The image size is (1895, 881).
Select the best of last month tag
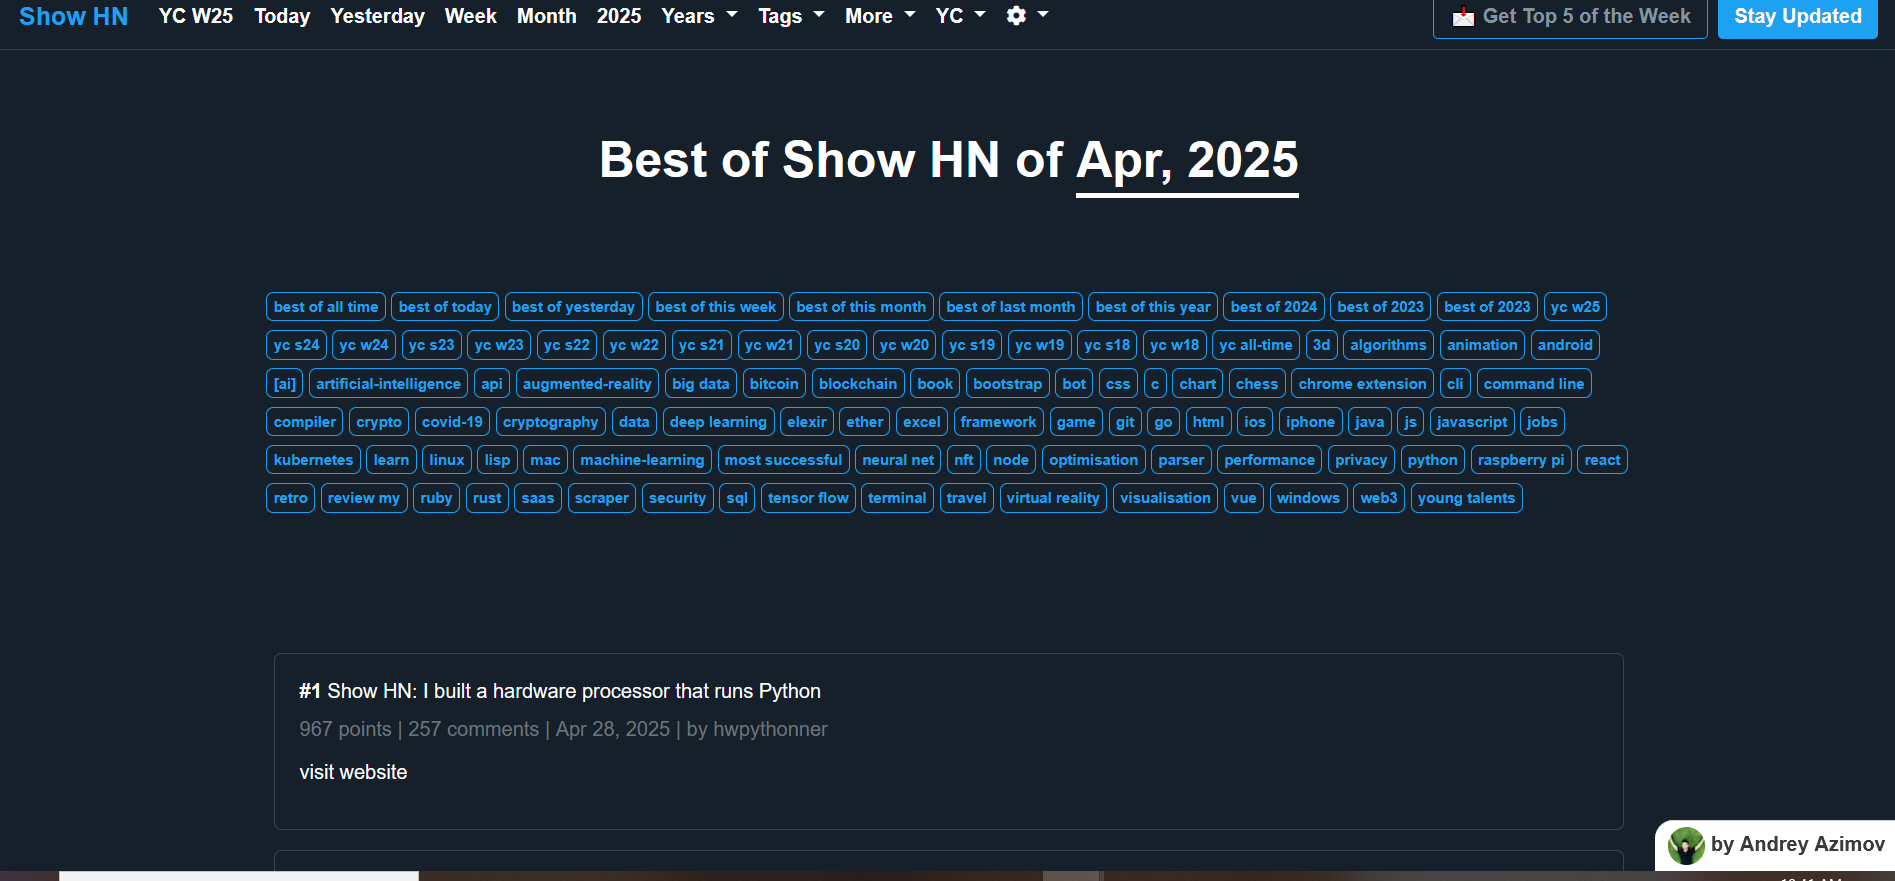[1011, 307]
